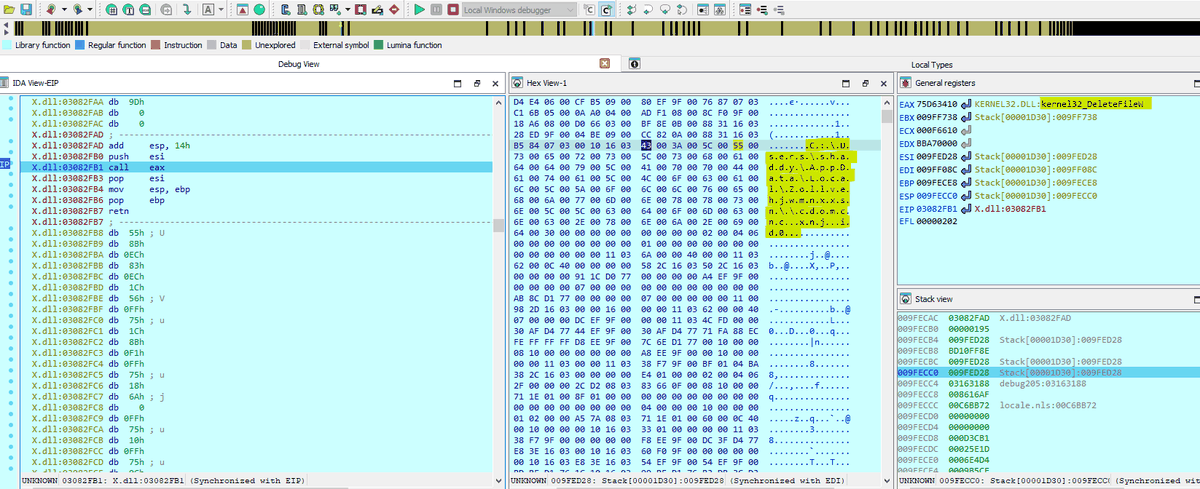Click the red stop-sign breakpoint icon
The height and width of the screenshot is (489, 1200).
[x=395, y=9]
